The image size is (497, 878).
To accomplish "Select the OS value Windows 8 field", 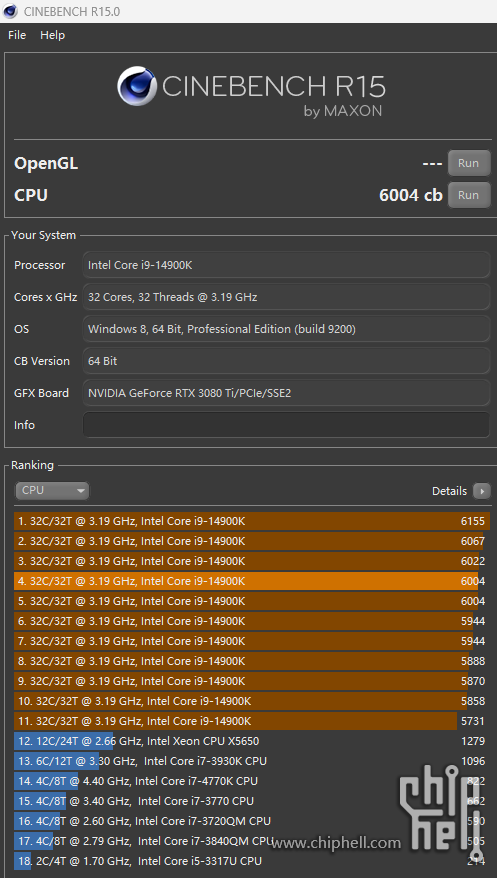I will (x=286, y=329).
